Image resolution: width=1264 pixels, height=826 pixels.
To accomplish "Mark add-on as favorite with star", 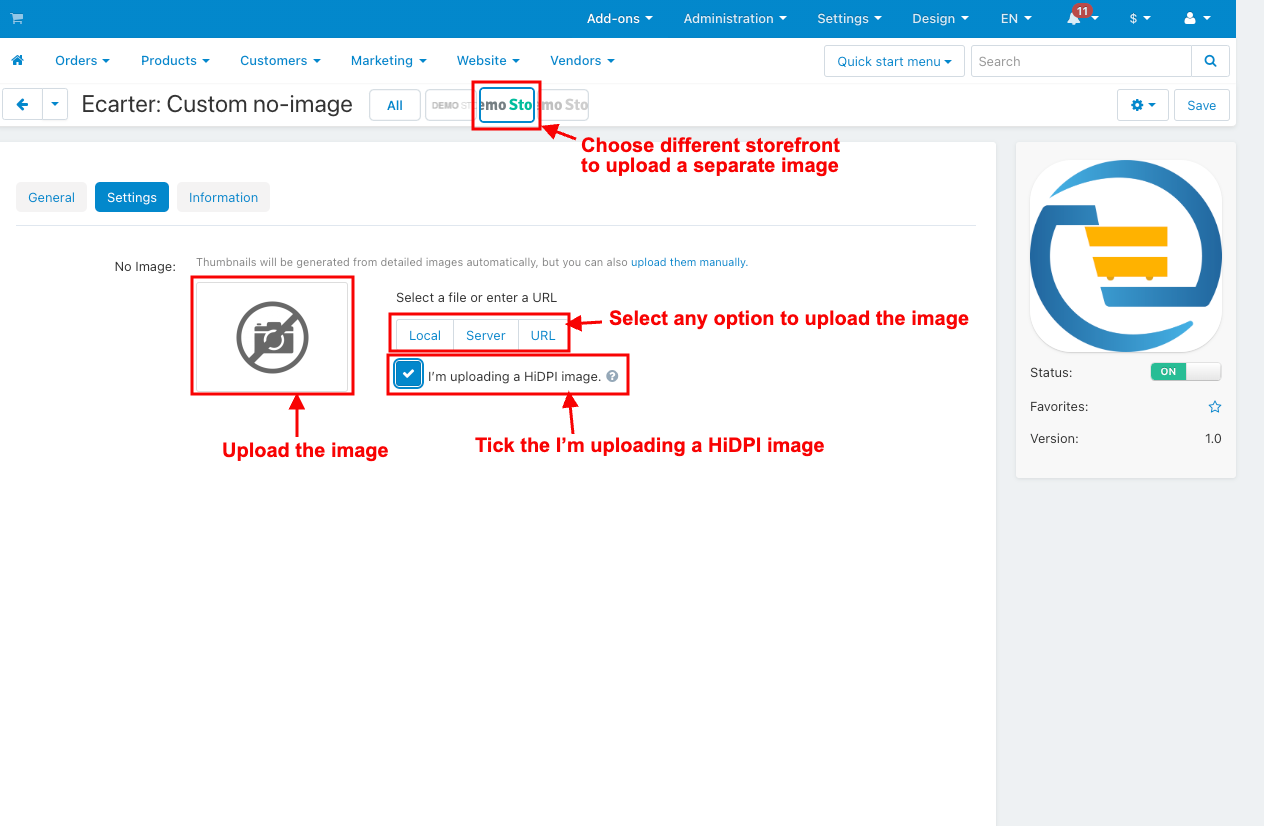I will (x=1214, y=407).
